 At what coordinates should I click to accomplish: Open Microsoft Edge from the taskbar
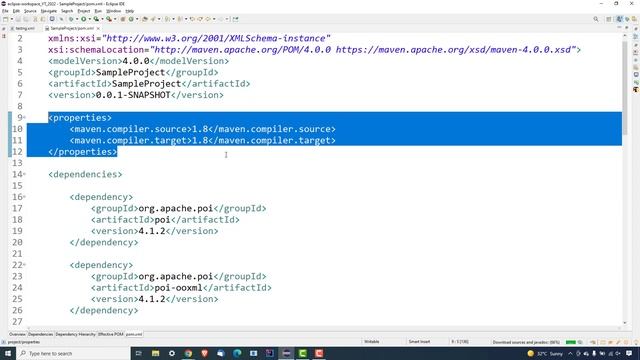[x=237, y=353]
